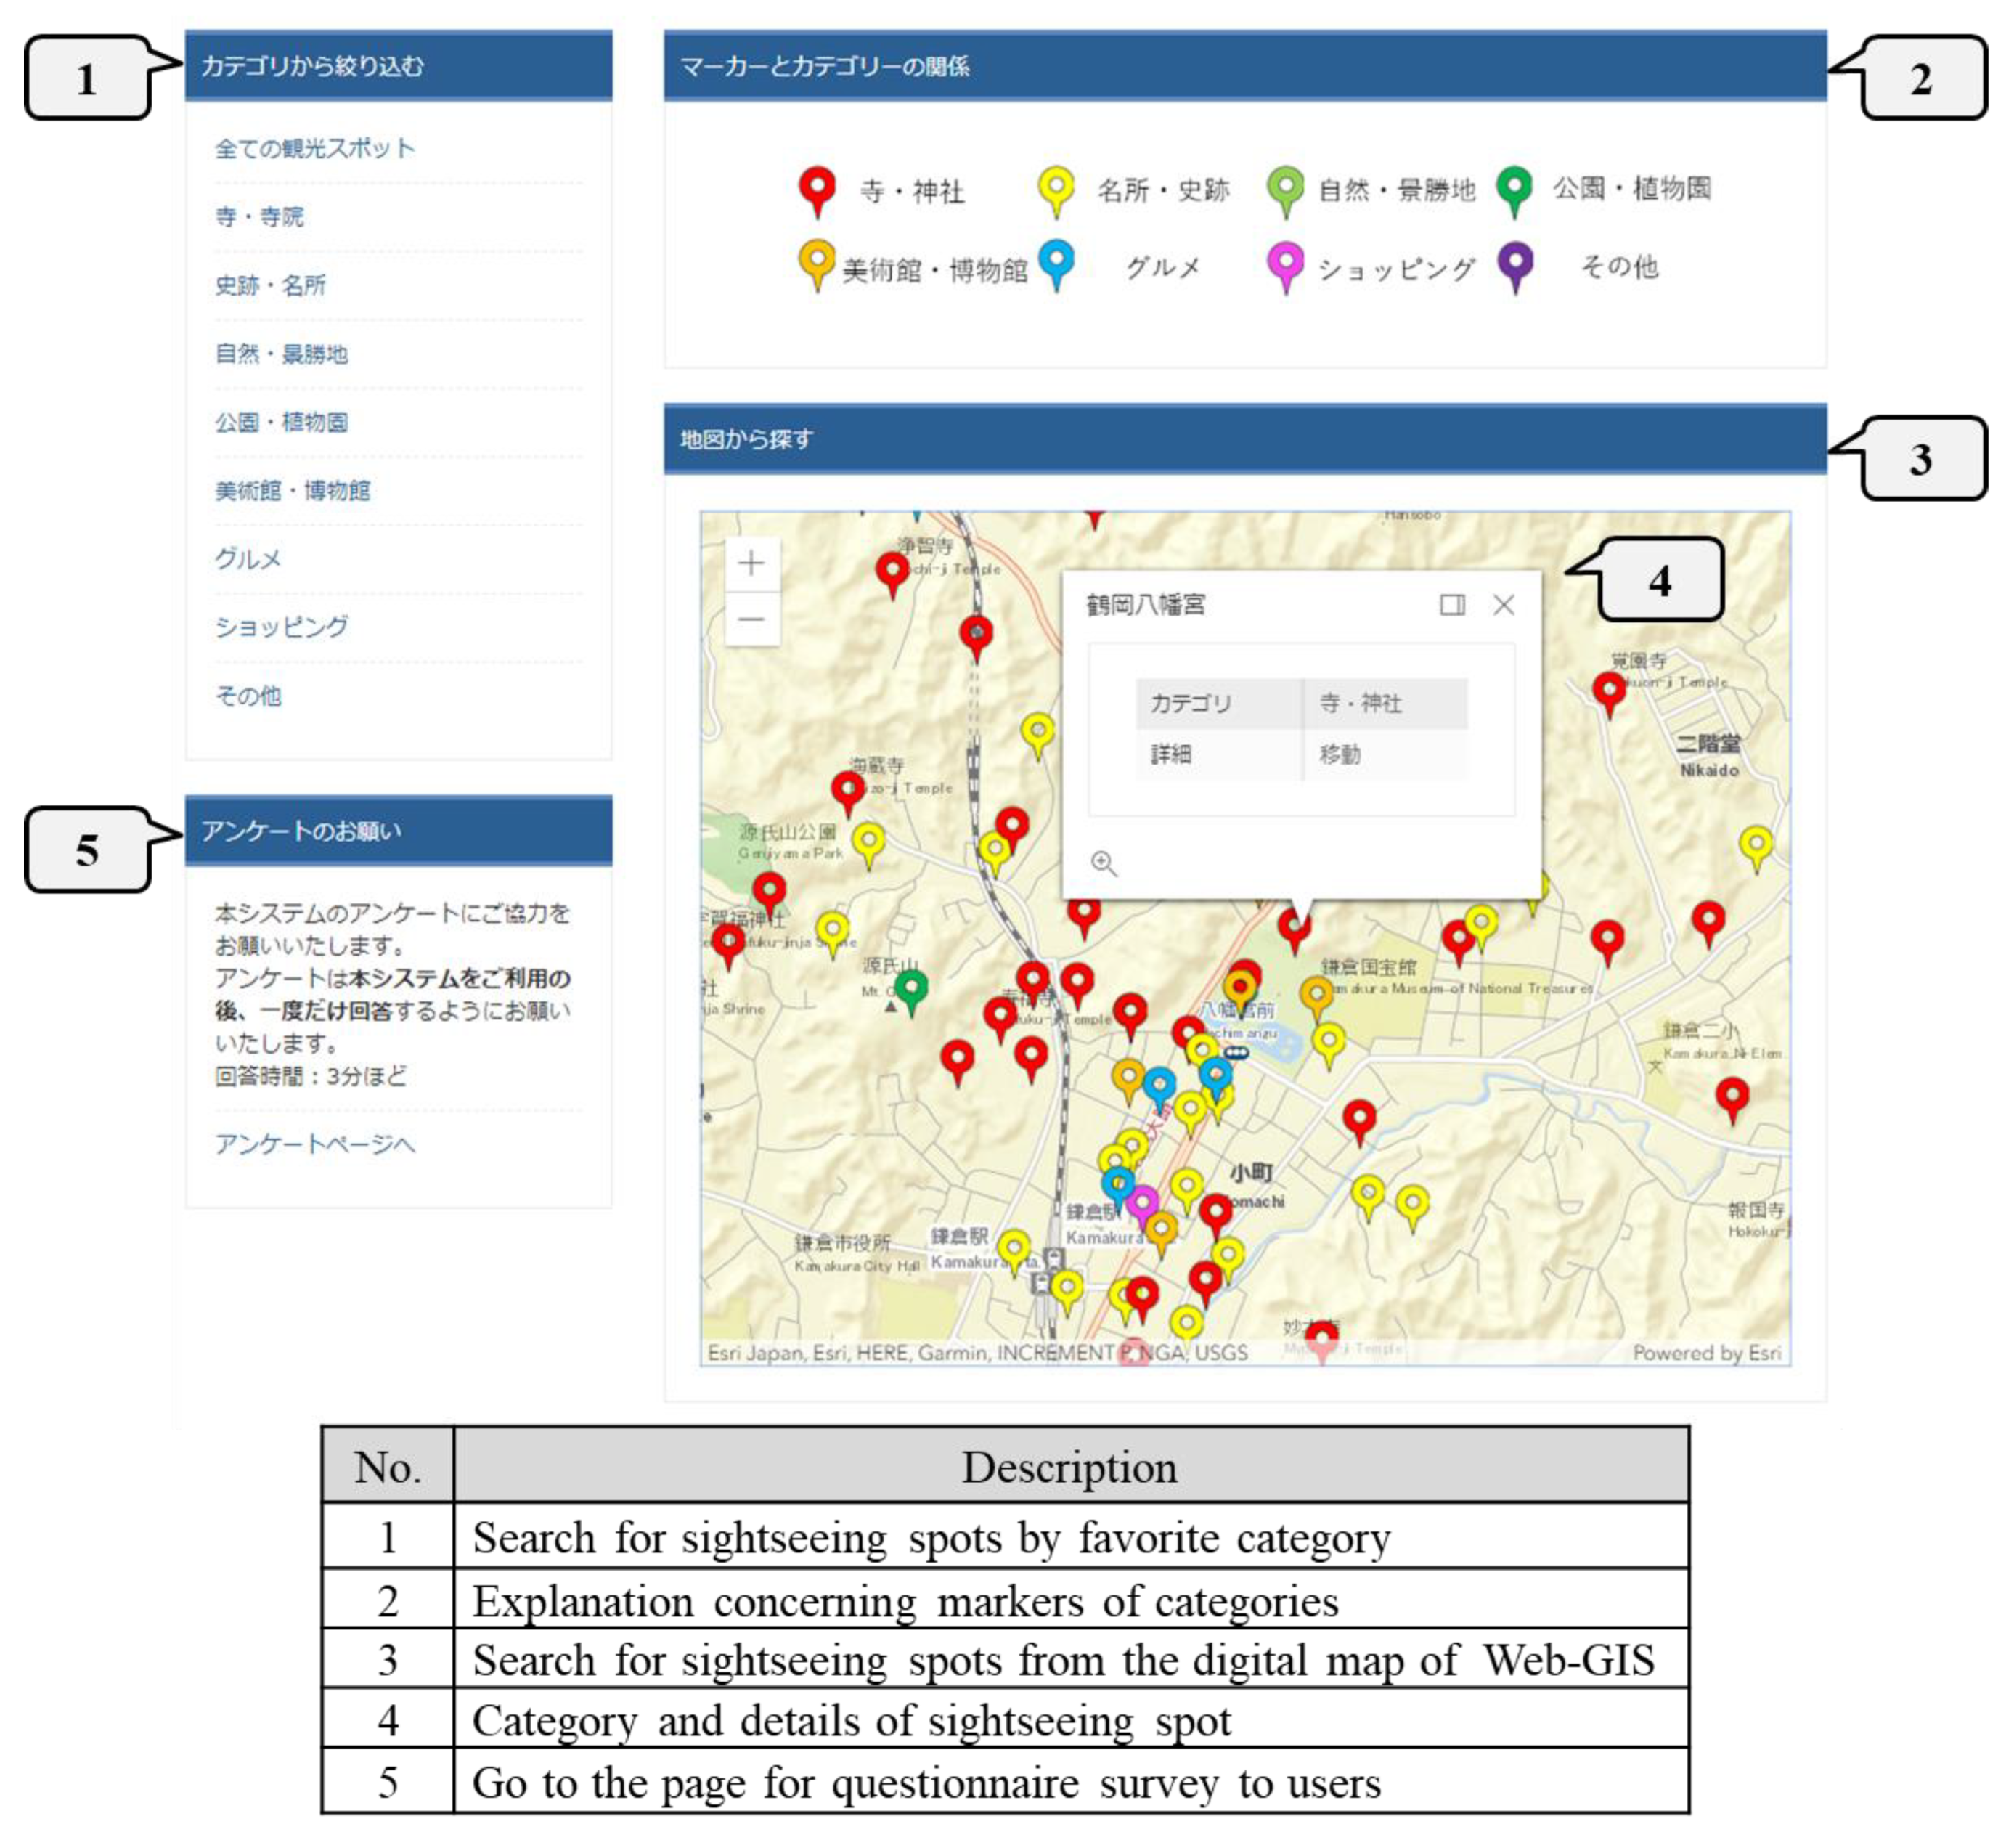Screen dimensions: 2014x1848
Task: Select the 史跡・名所 category link
Action: pos(270,286)
